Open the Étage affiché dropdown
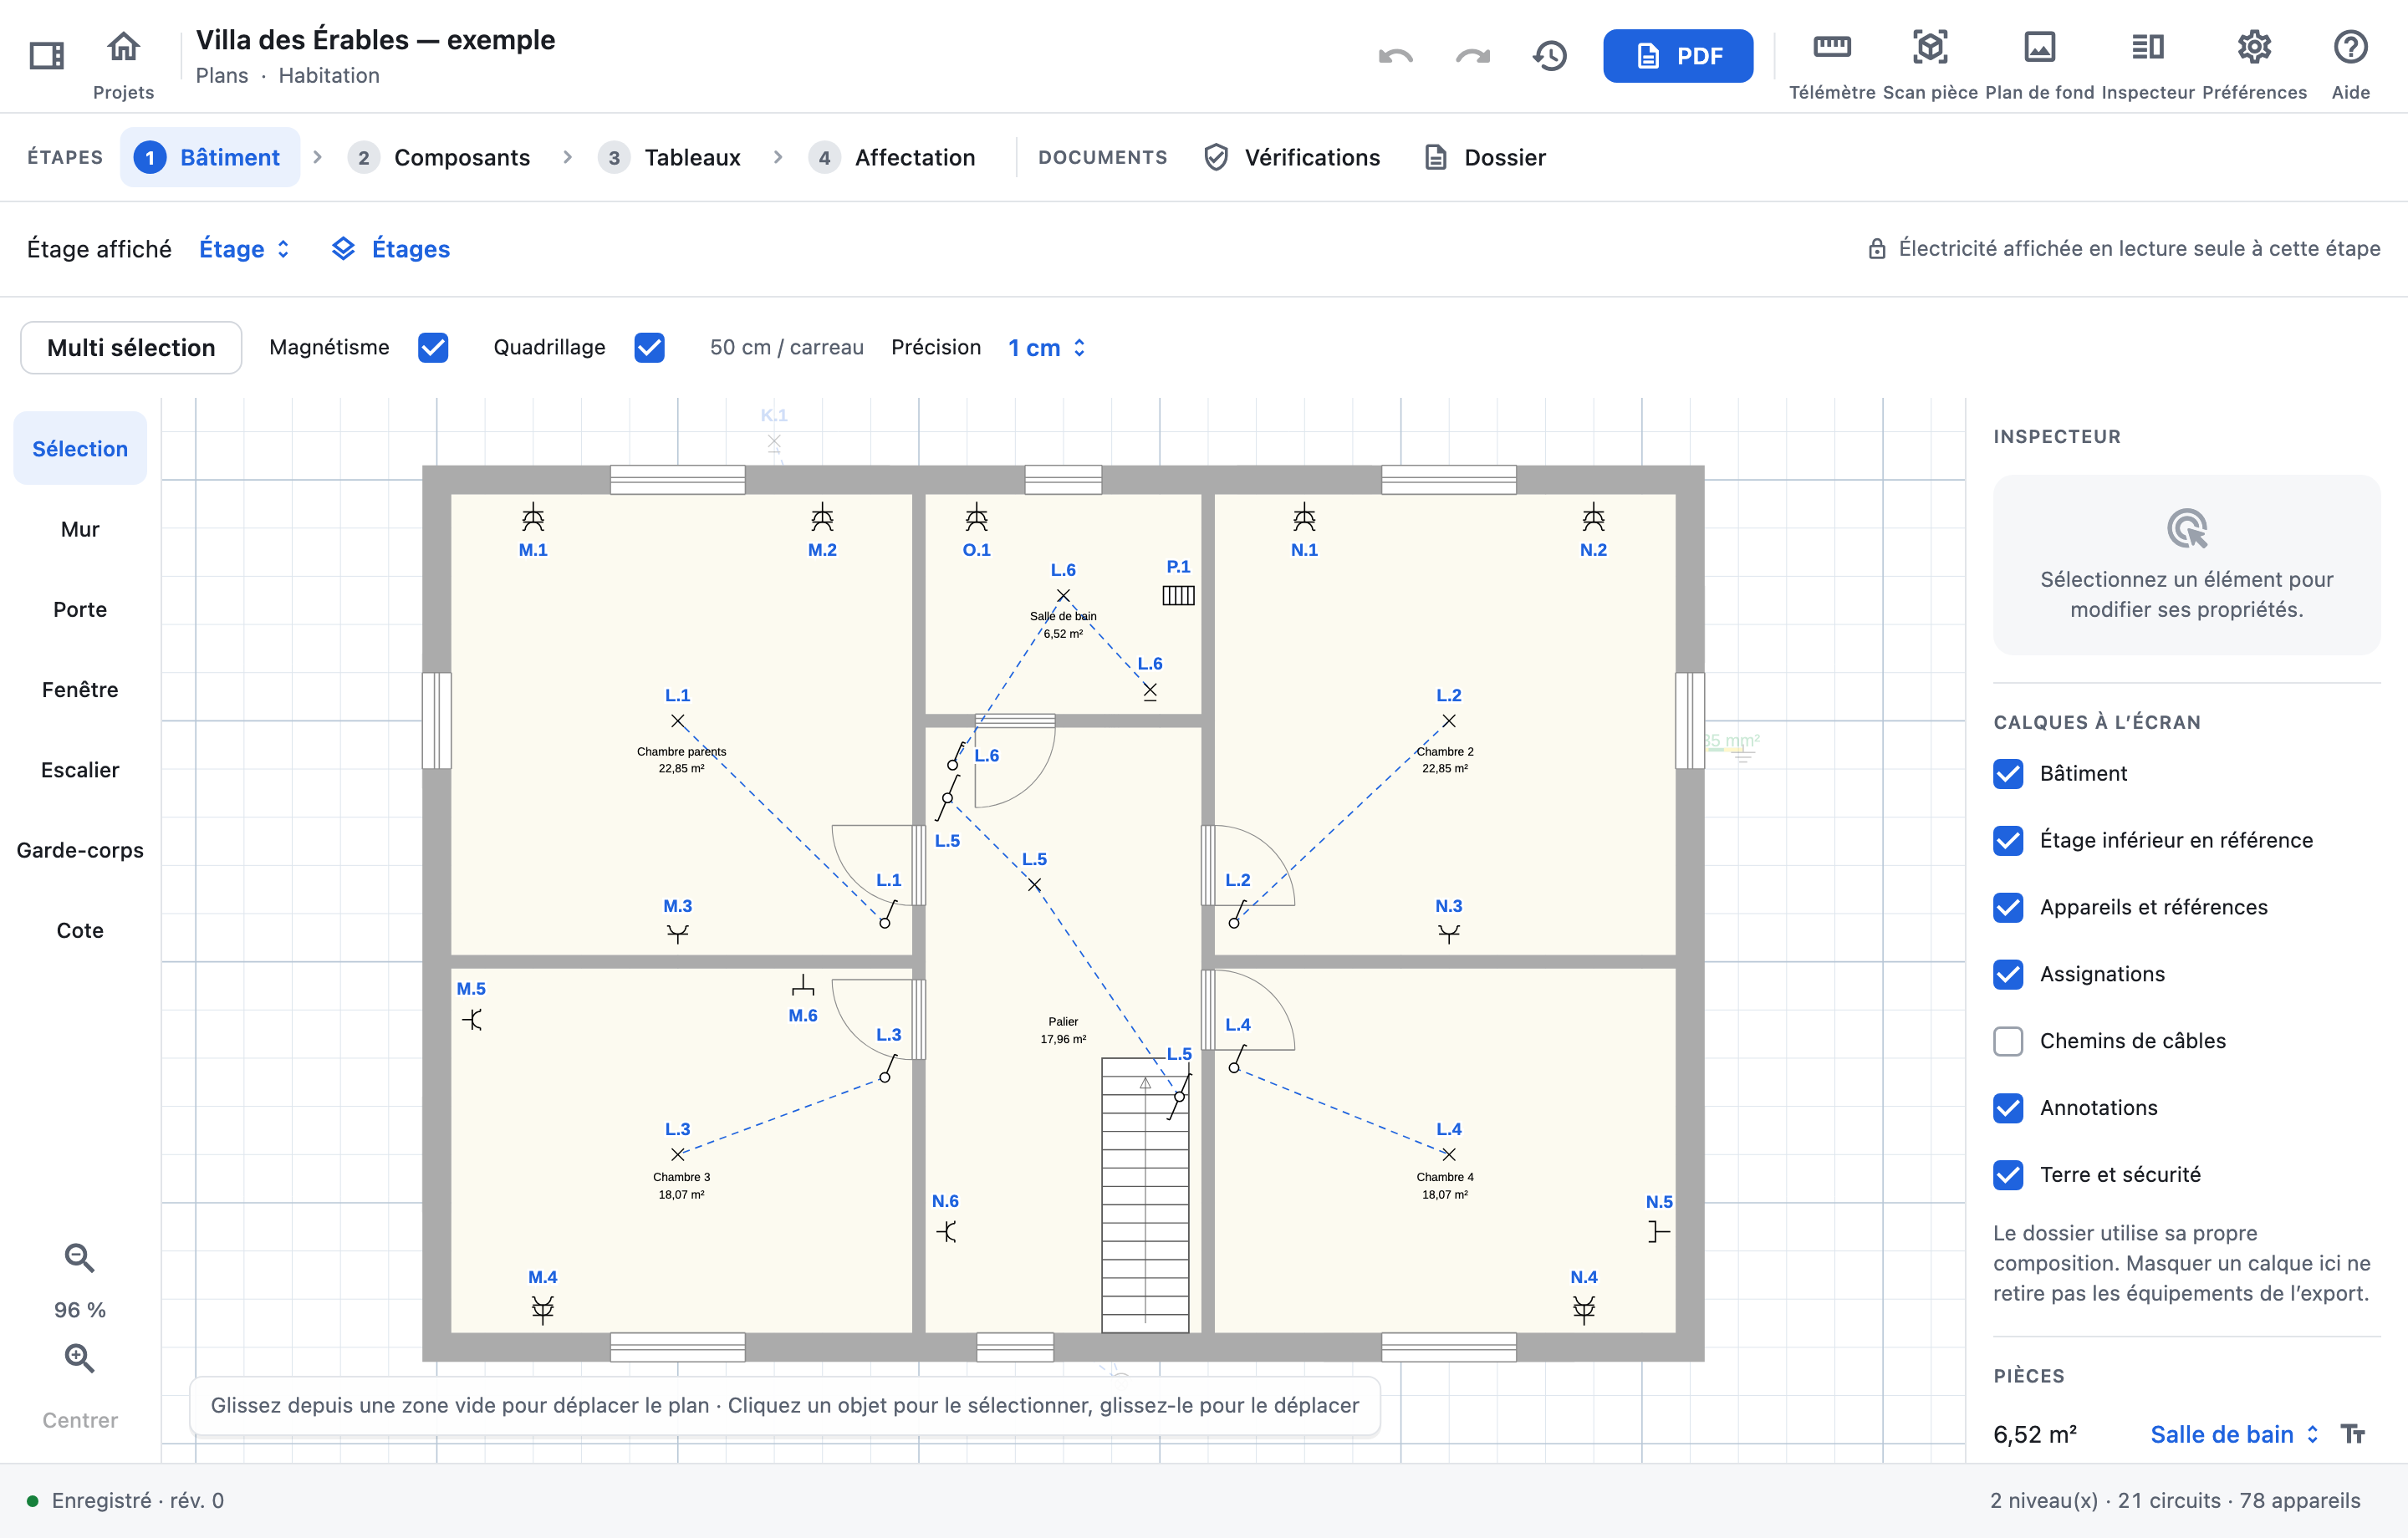Screen dimensions: 2408x1538 coord(245,248)
